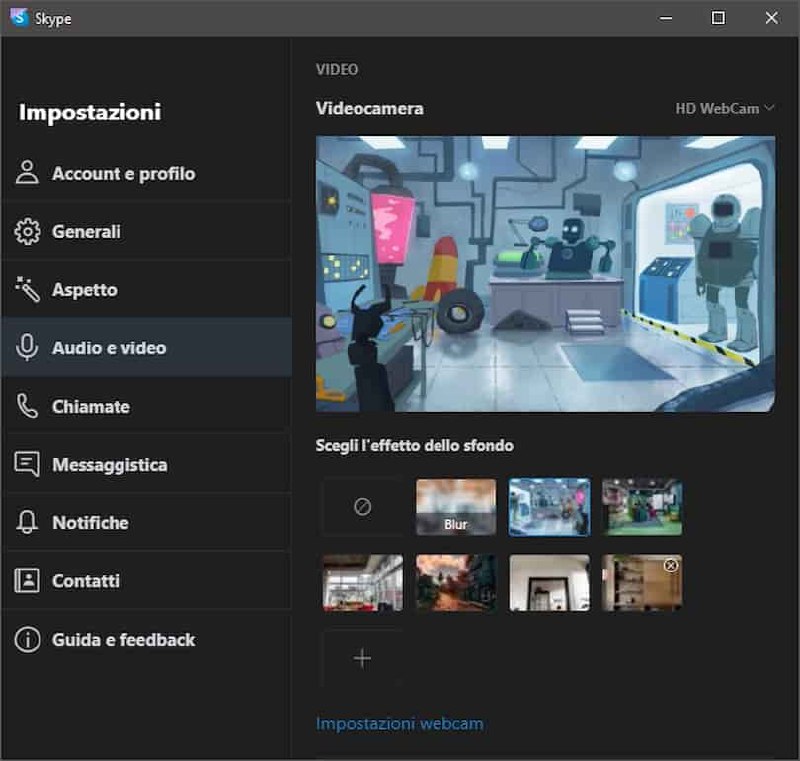Pick the wooden shelf room background

(x=642, y=582)
